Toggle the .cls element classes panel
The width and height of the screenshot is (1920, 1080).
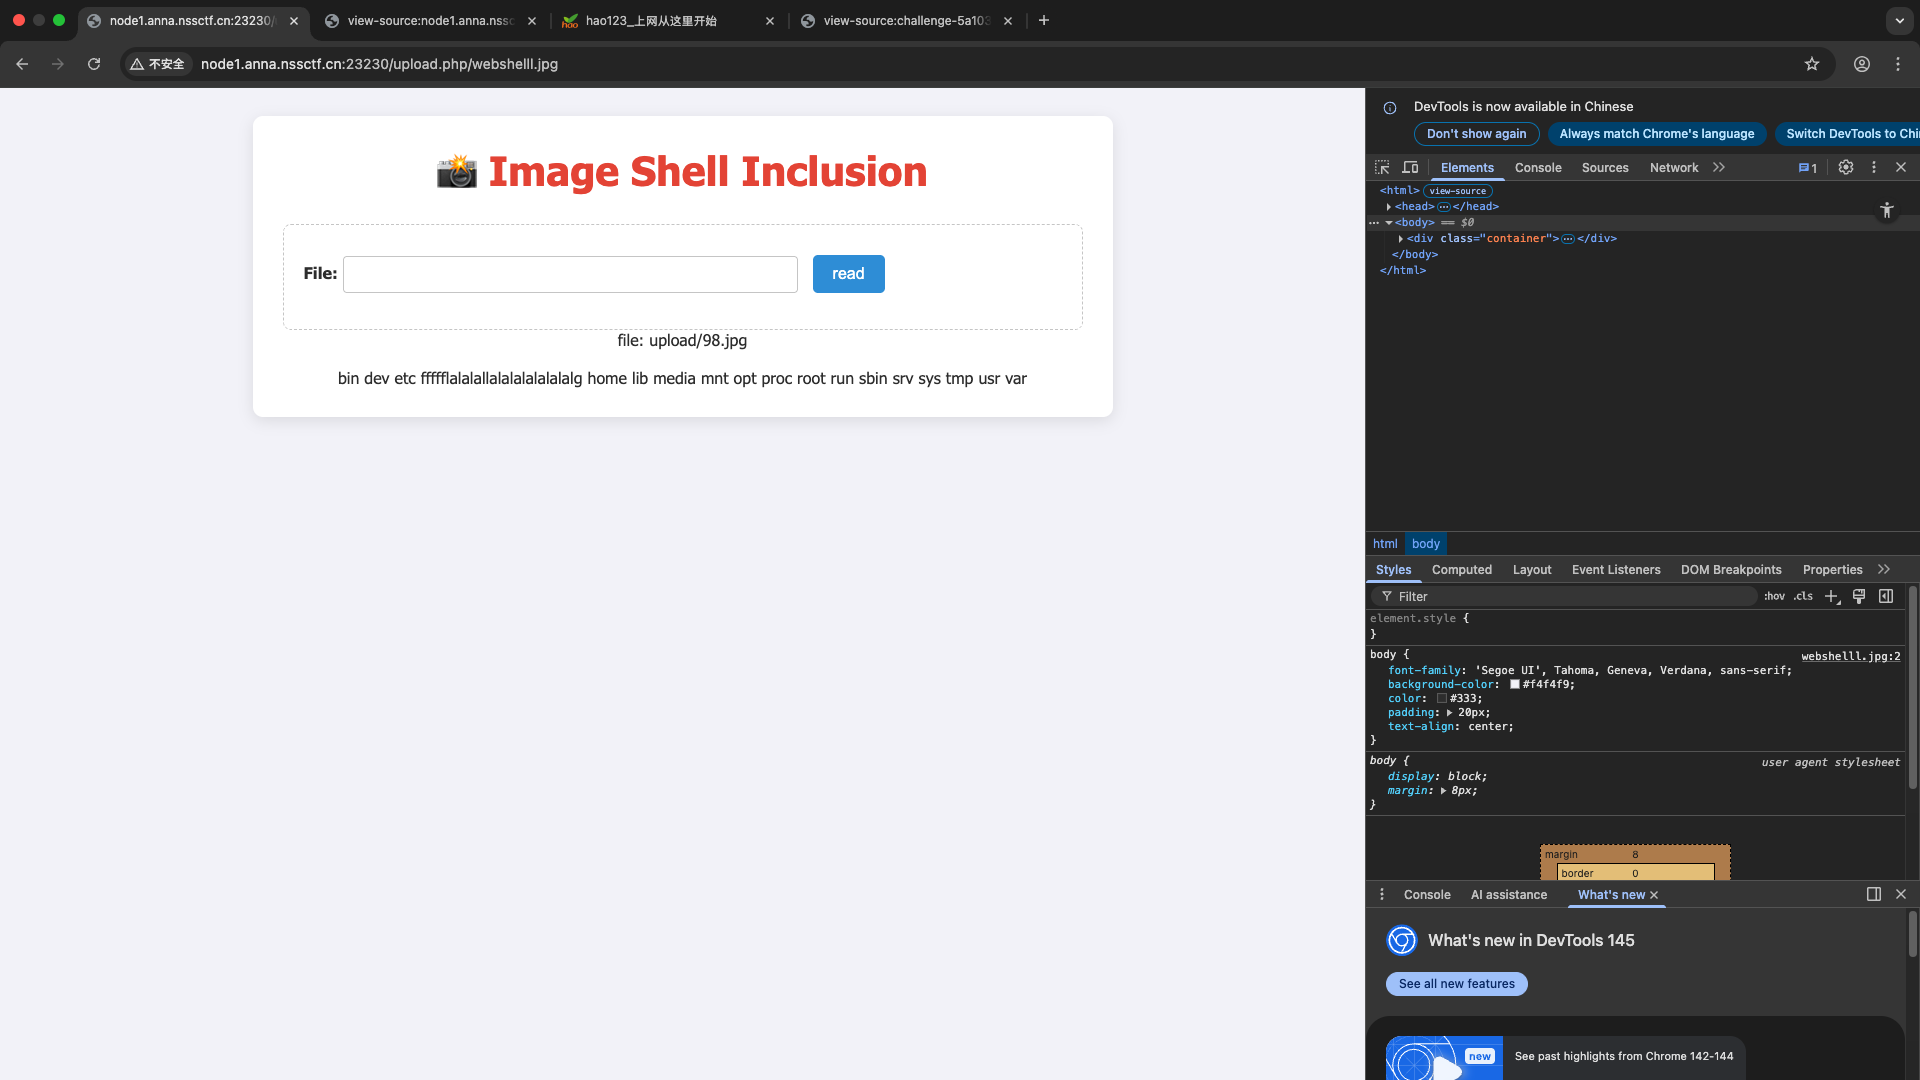tap(1803, 596)
